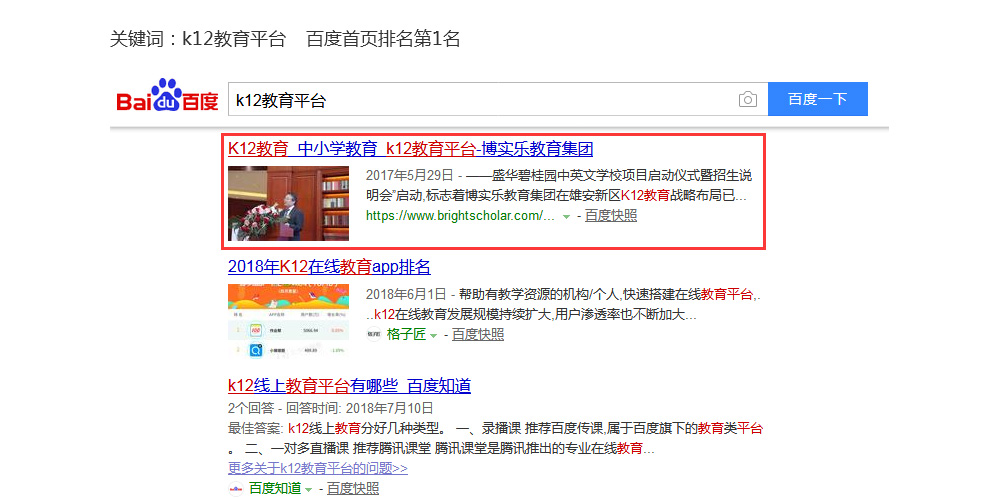Open 2018年K12在线教育app排名 result title
The width and height of the screenshot is (1000, 502).
(x=329, y=267)
